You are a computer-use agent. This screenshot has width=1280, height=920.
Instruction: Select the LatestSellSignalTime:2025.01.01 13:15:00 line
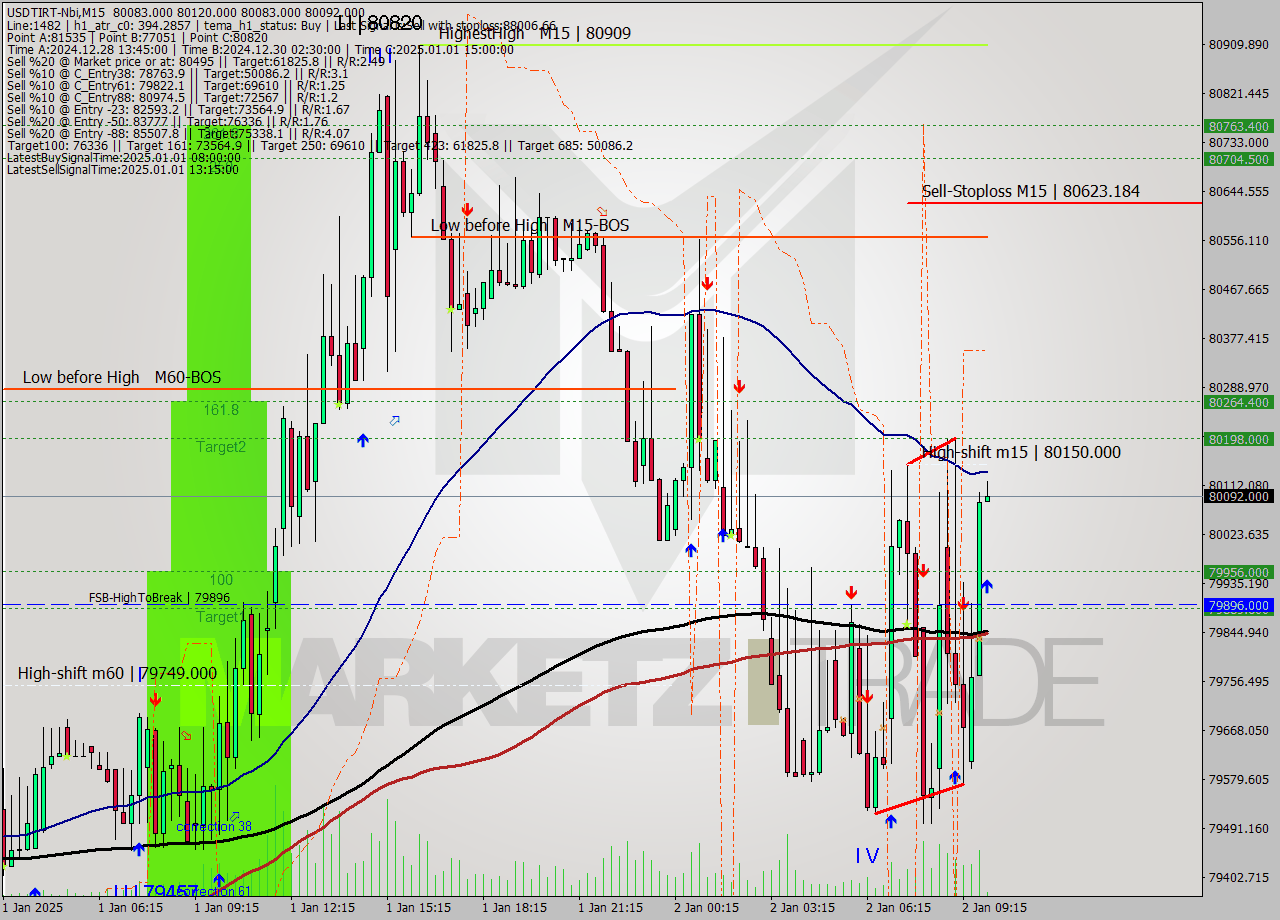click(x=122, y=169)
